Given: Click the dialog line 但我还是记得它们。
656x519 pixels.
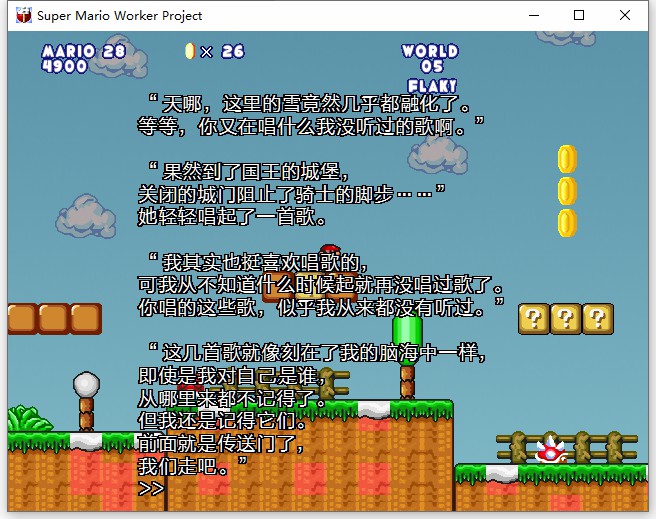Looking at the screenshot, I should [222, 421].
